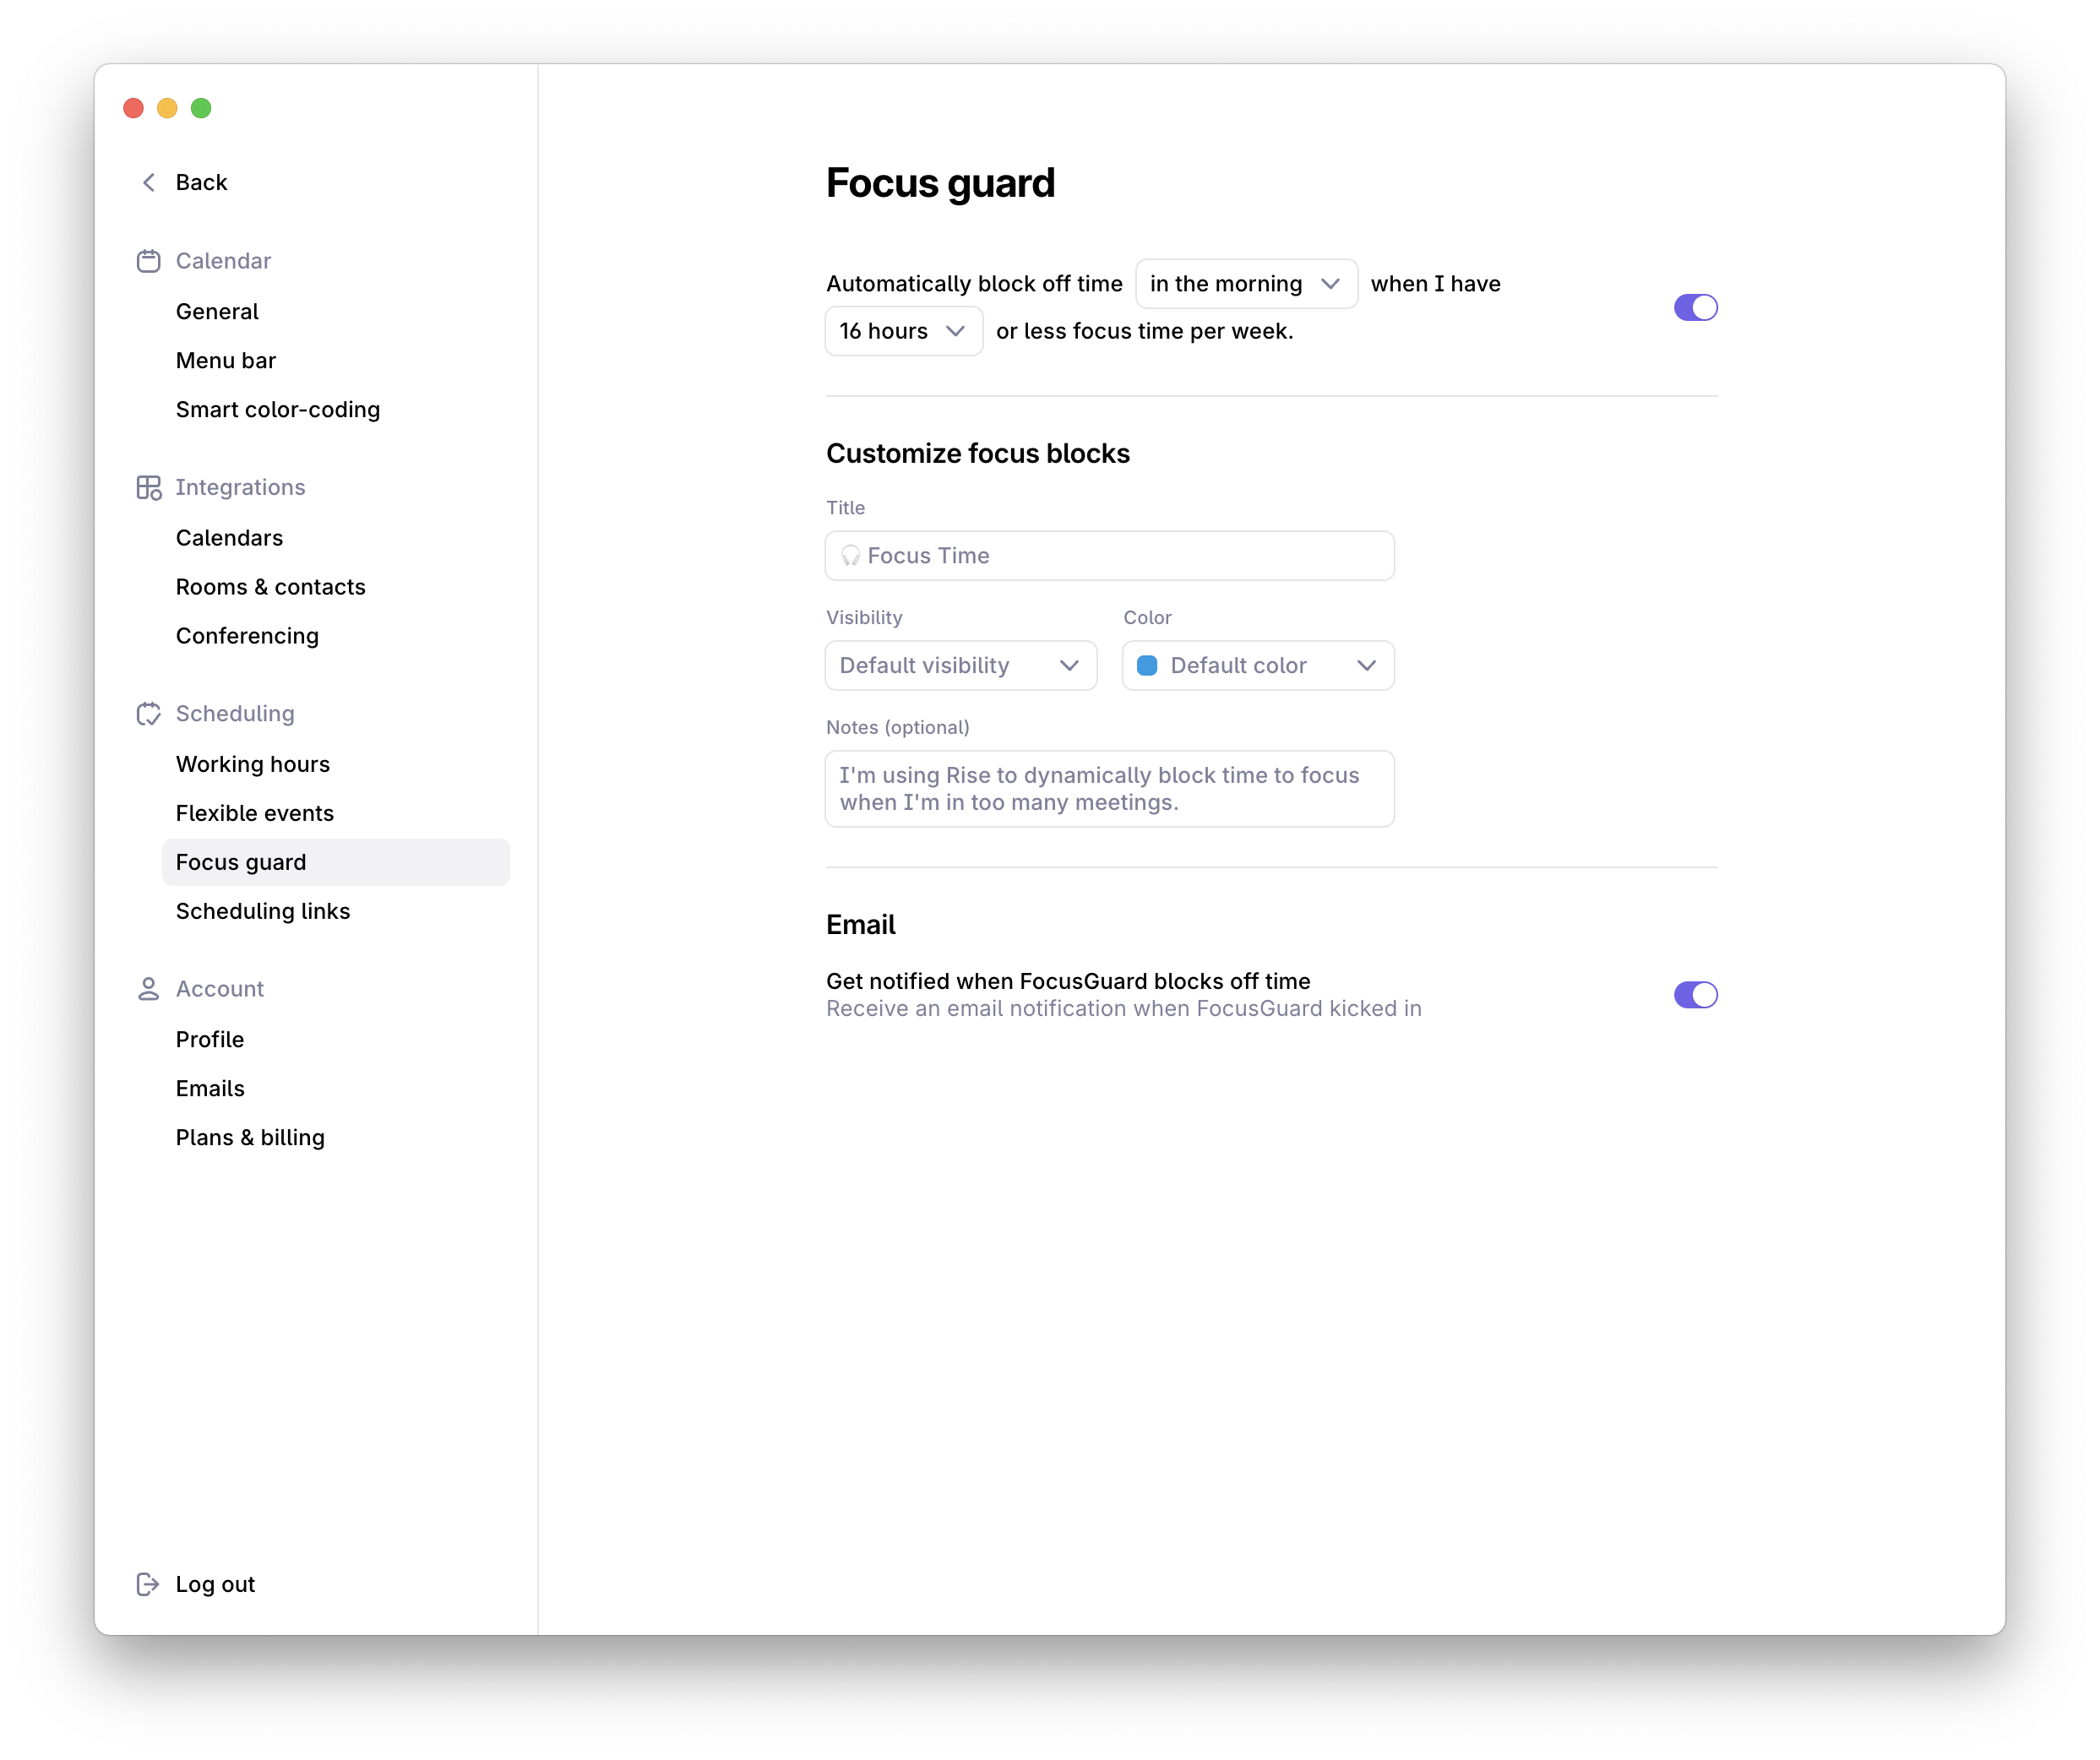Click the Scheduling section icon

148,714
